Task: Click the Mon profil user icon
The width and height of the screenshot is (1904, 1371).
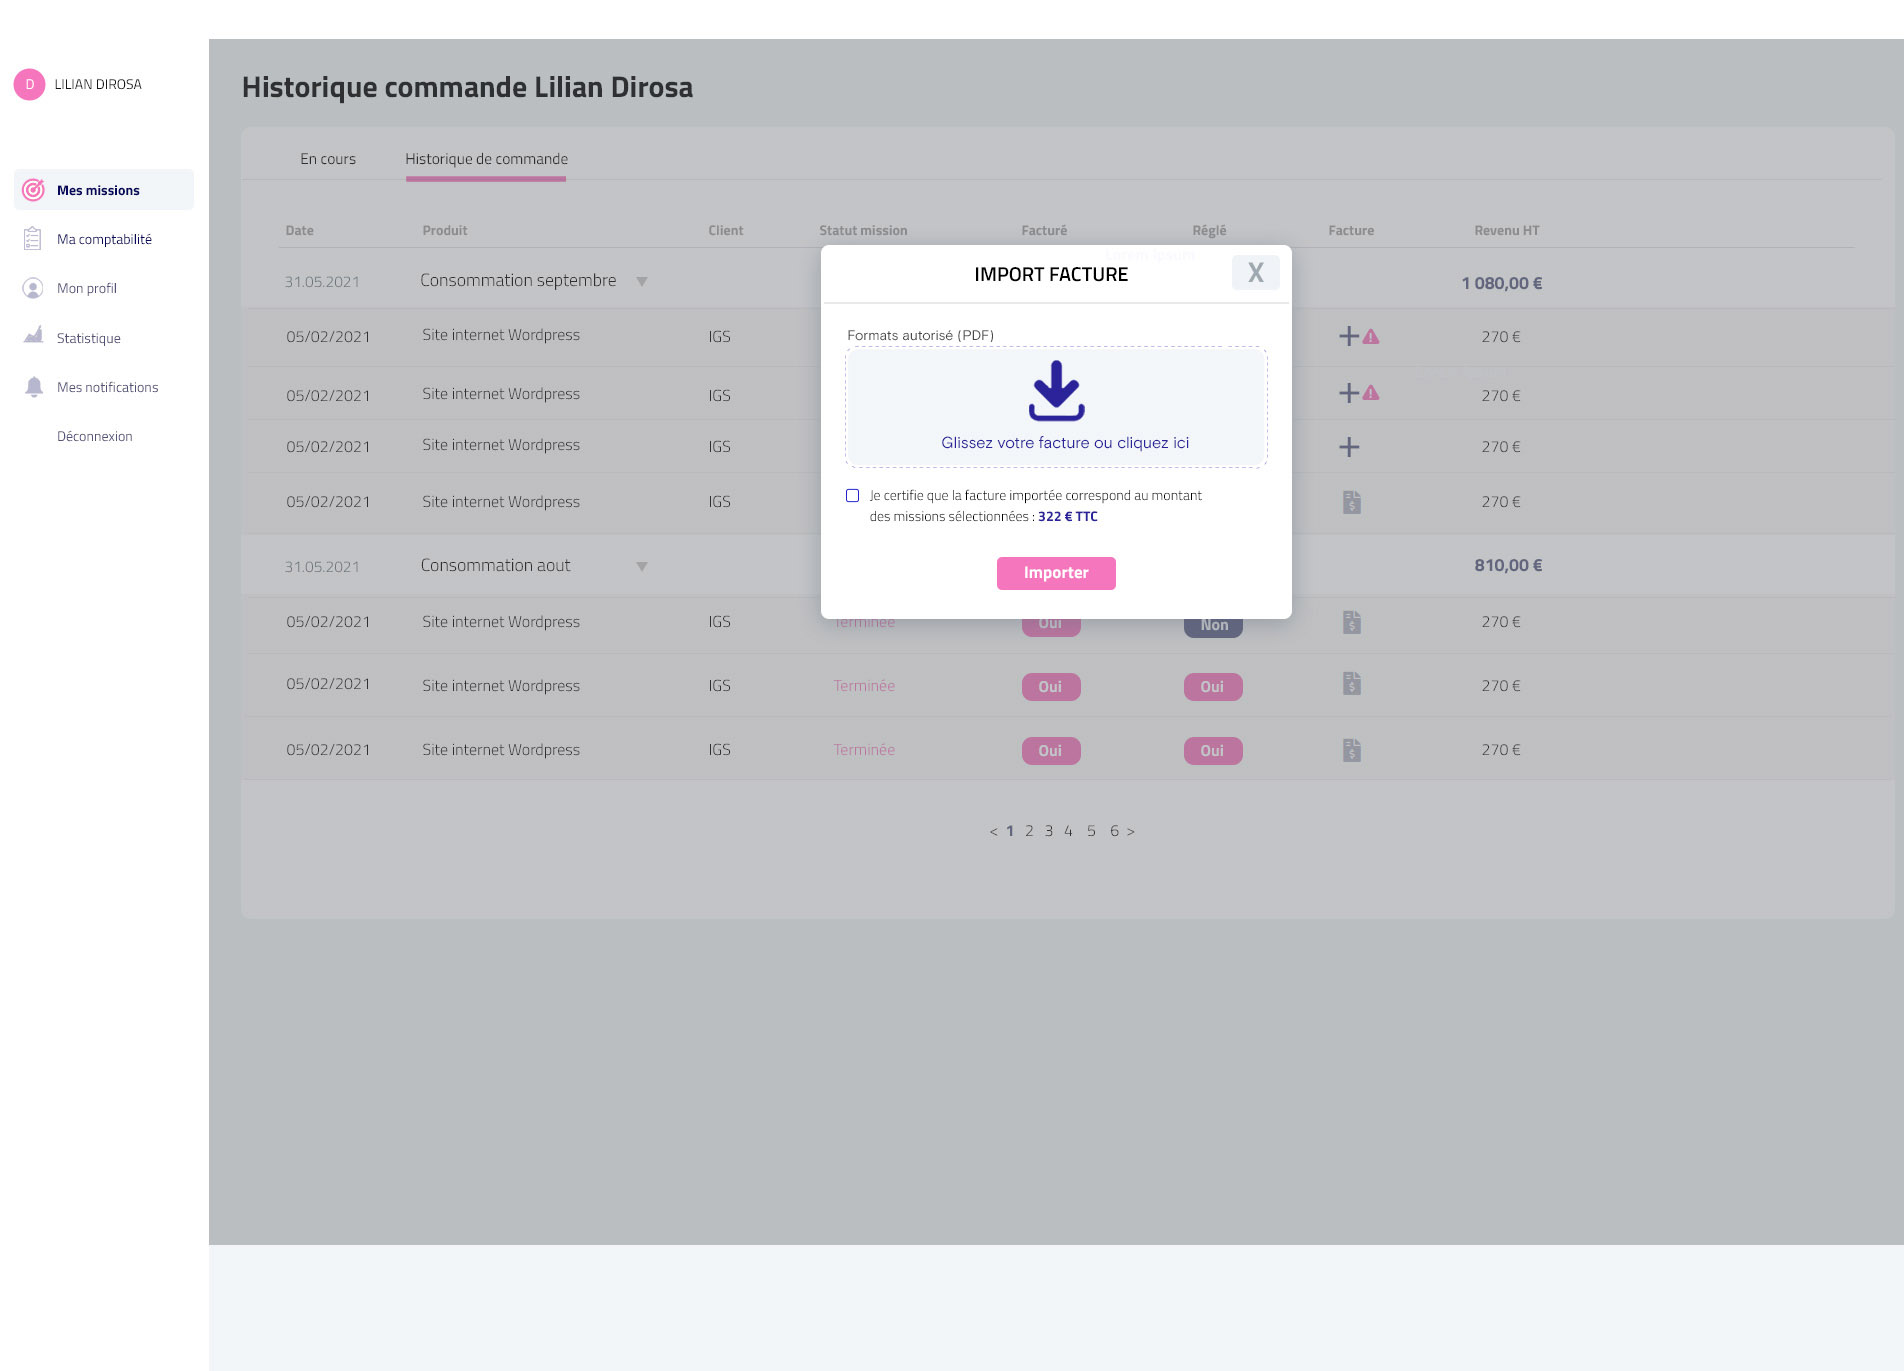Action: click(x=33, y=288)
